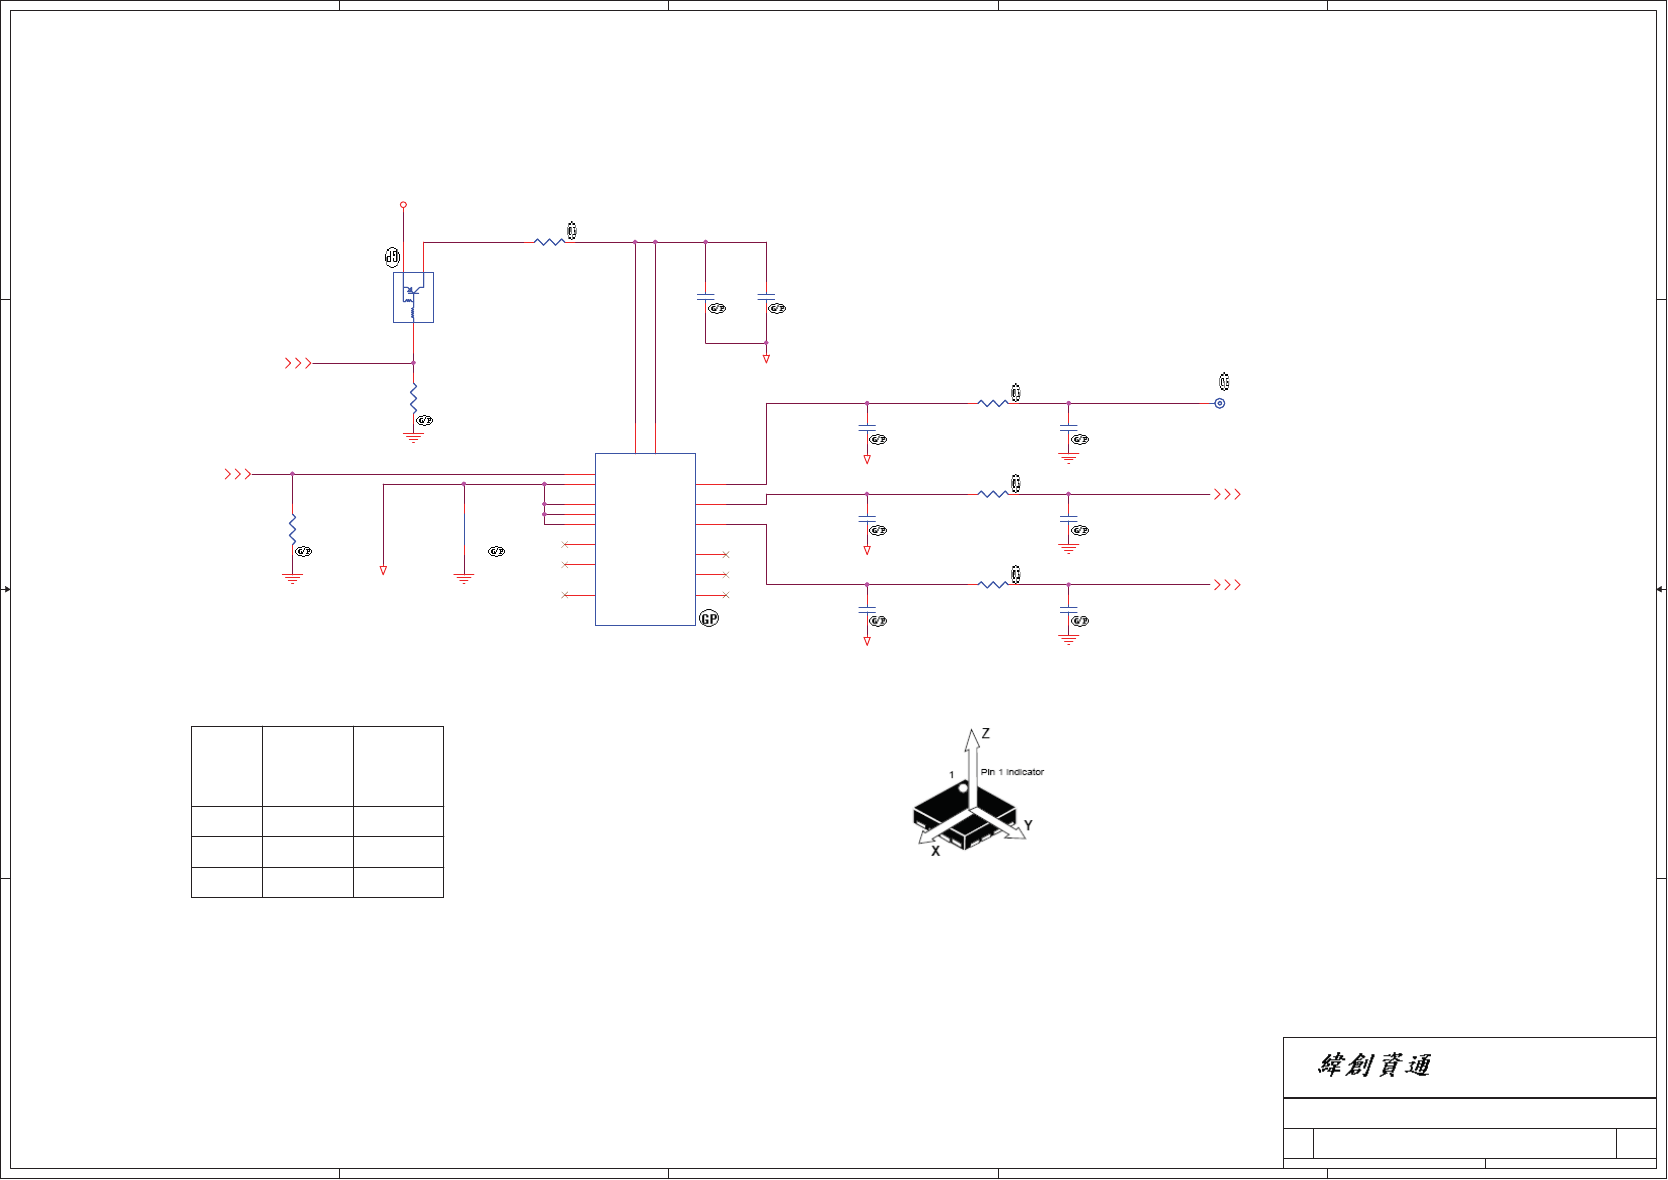Screen dimensions: 1668x1180
Task: Click the input port arrows on the long IC input line
Action: pyautogui.click(x=238, y=474)
